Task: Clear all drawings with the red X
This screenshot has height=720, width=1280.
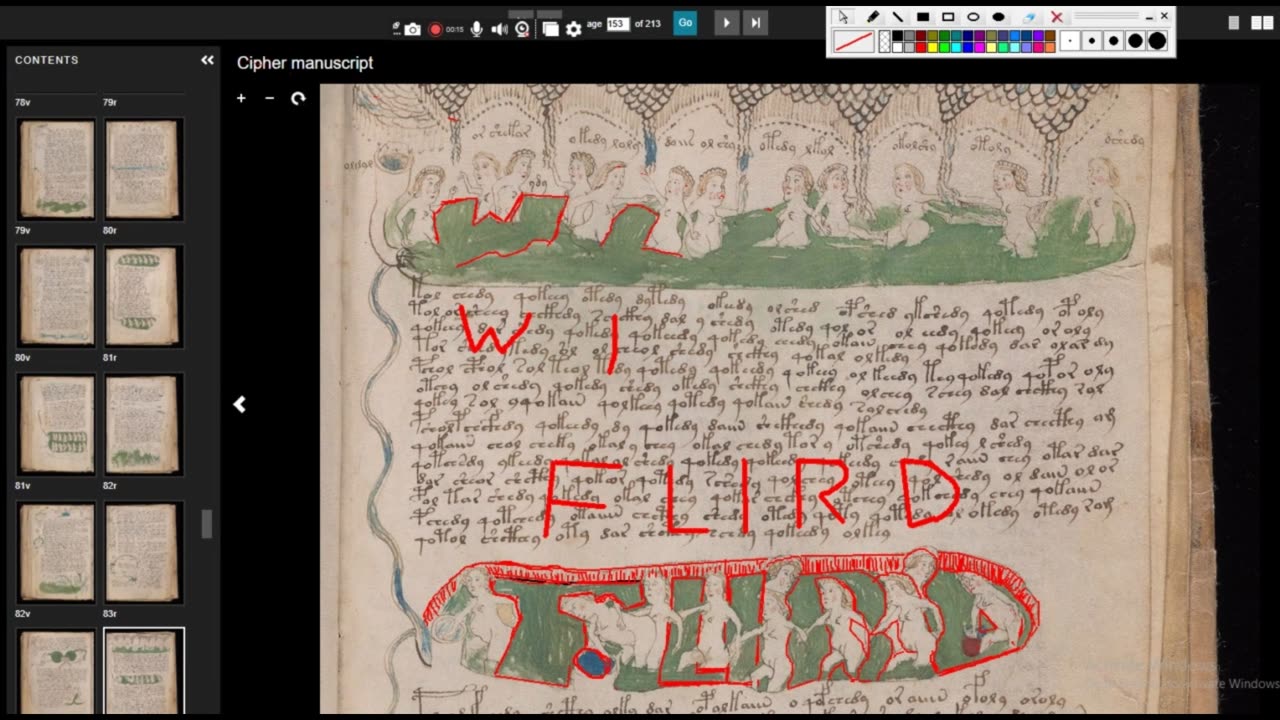Action: tap(1057, 17)
